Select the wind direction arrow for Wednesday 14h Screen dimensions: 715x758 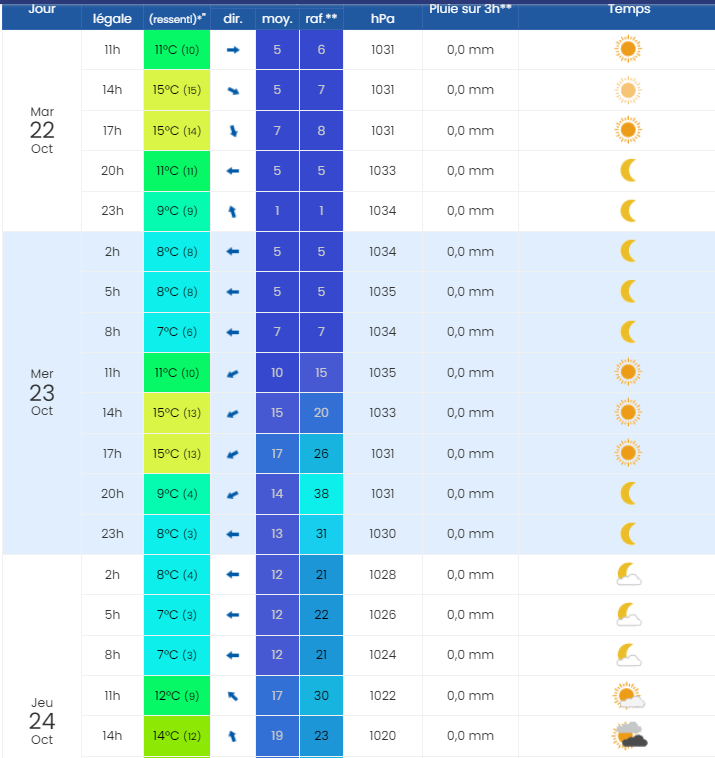233,413
